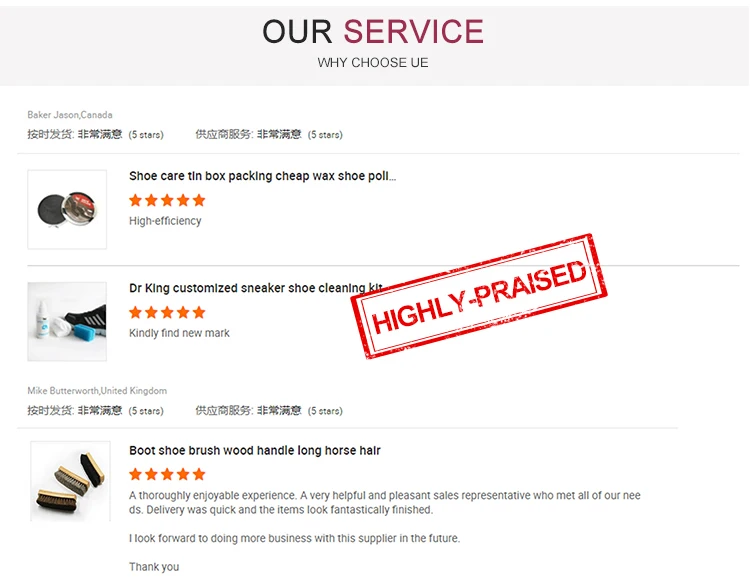
Task: Click the star rating under boot shoe brush
Action: coord(167,475)
